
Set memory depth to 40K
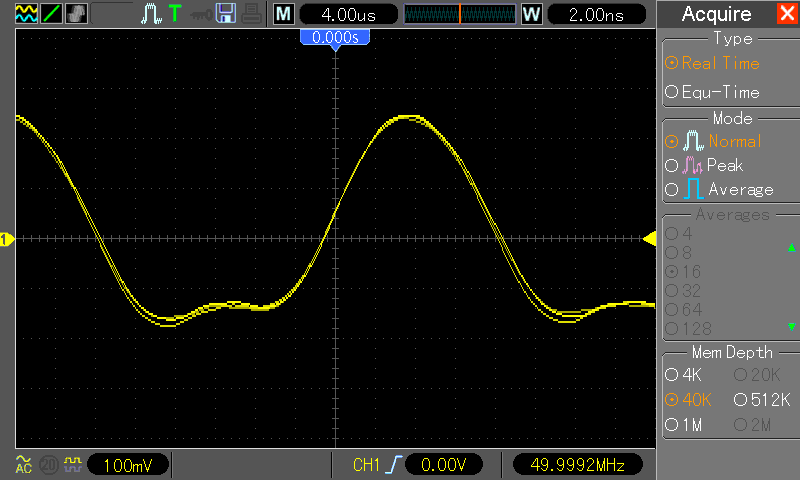(688, 400)
